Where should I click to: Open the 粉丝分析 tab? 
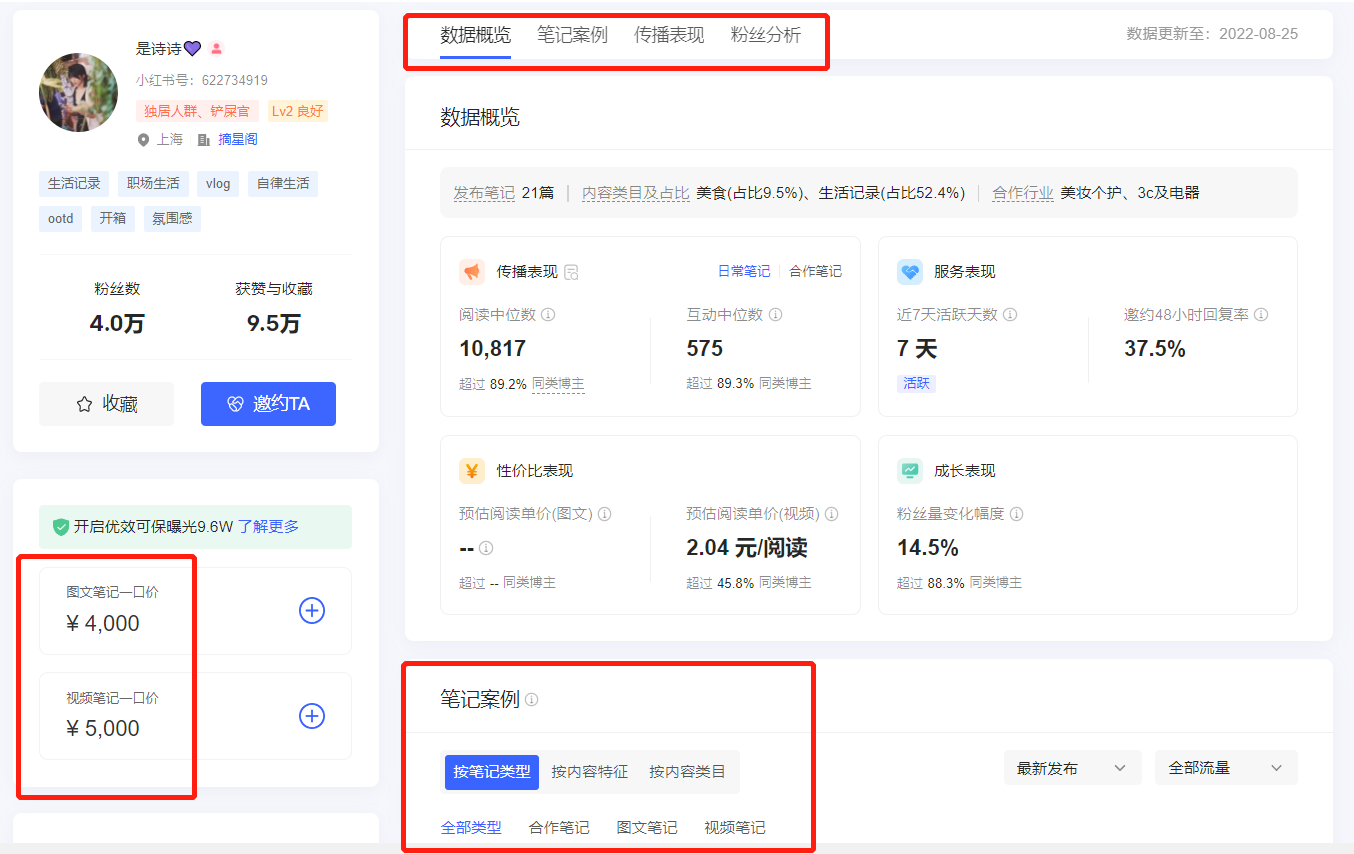tap(765, 35)
